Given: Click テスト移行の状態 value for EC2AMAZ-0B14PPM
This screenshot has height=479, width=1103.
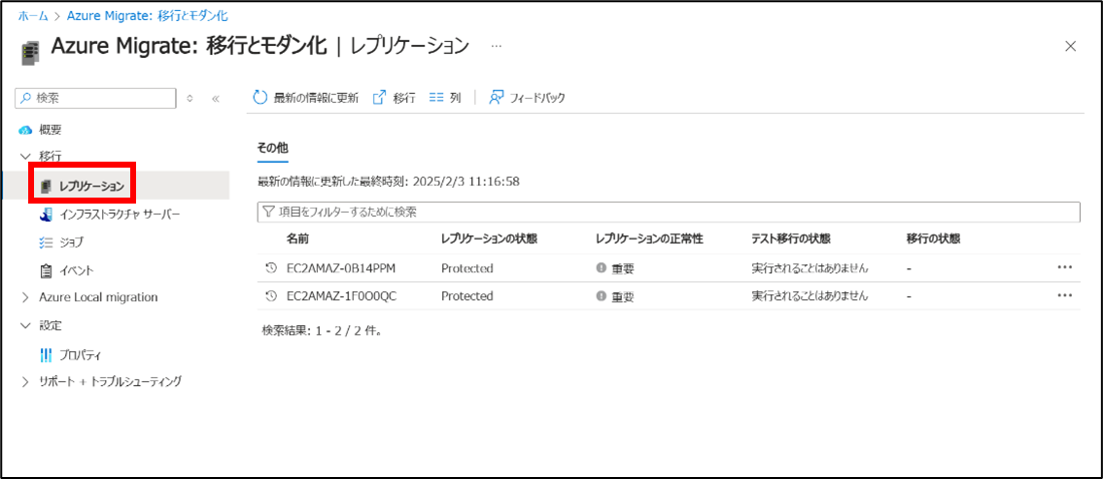Looking at the screenshot, I should coord(810,268).
